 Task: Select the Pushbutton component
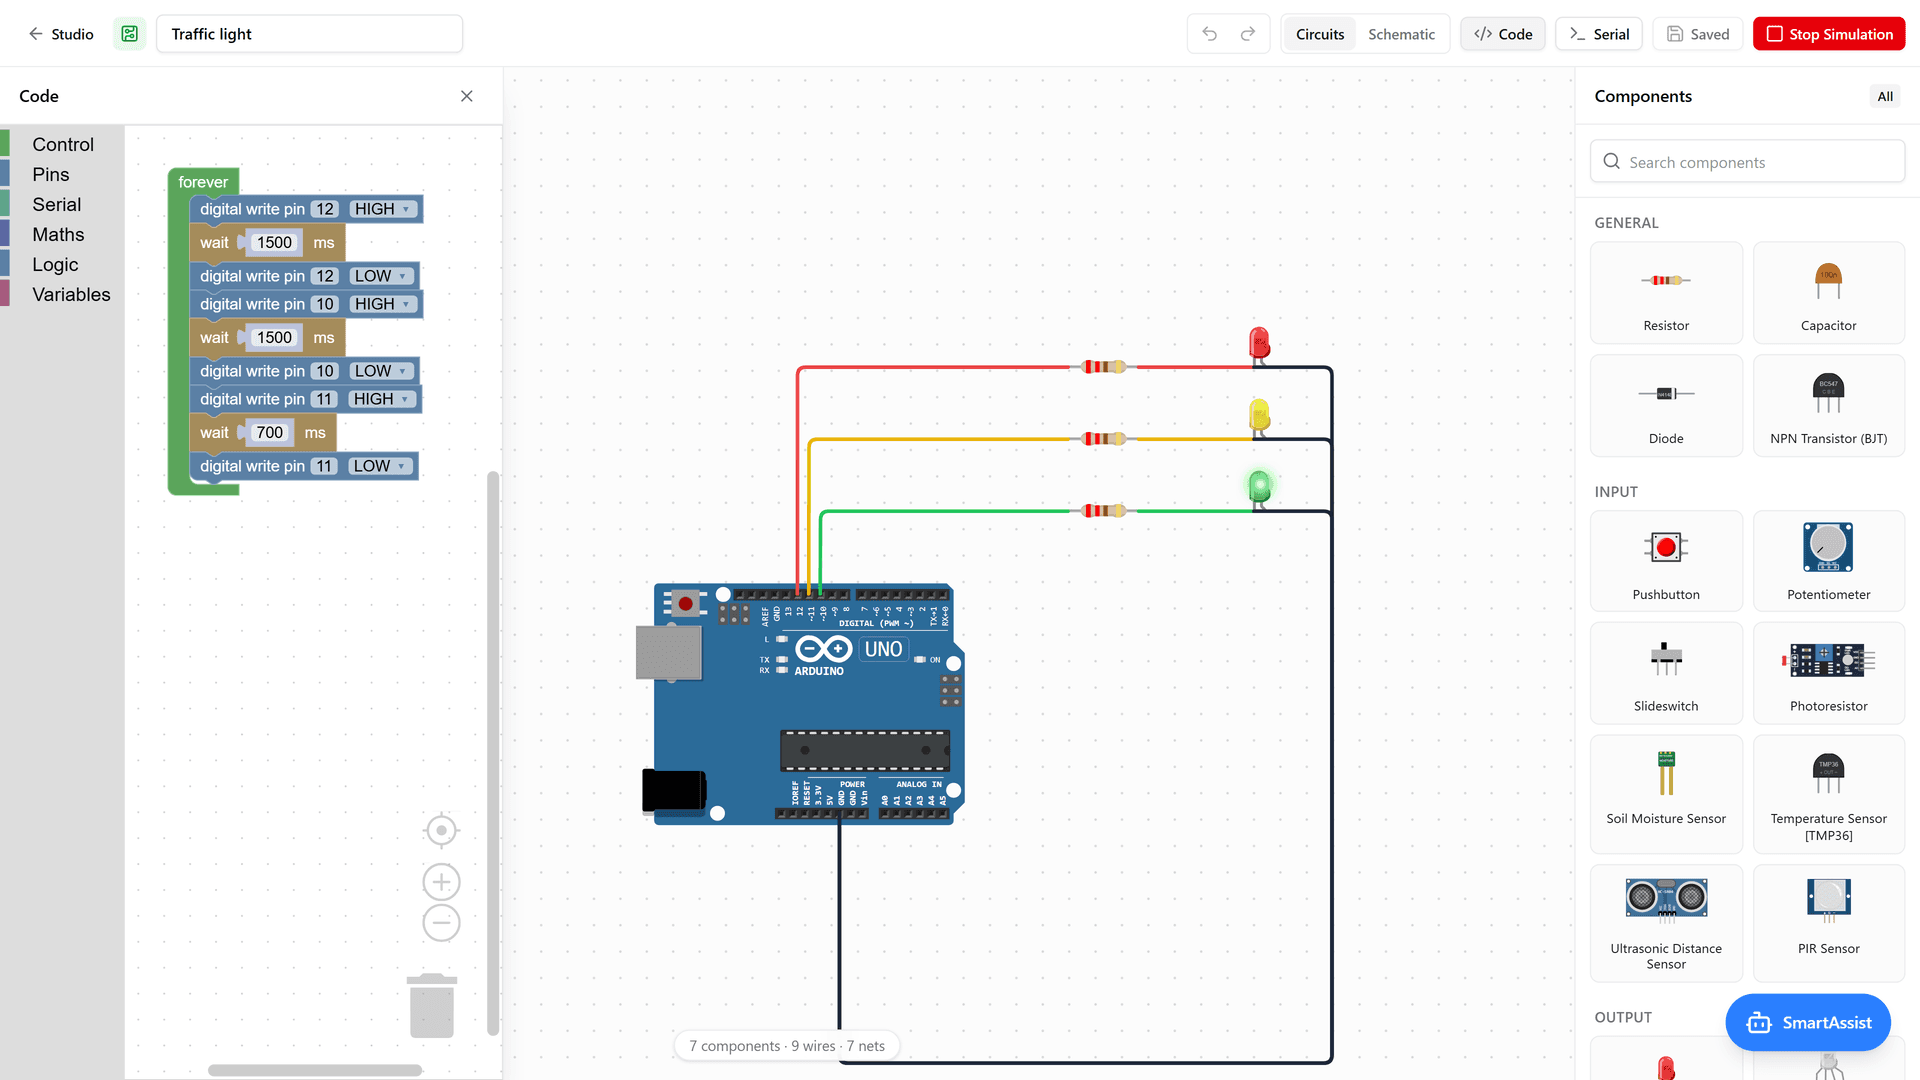tap(1666, 561)
